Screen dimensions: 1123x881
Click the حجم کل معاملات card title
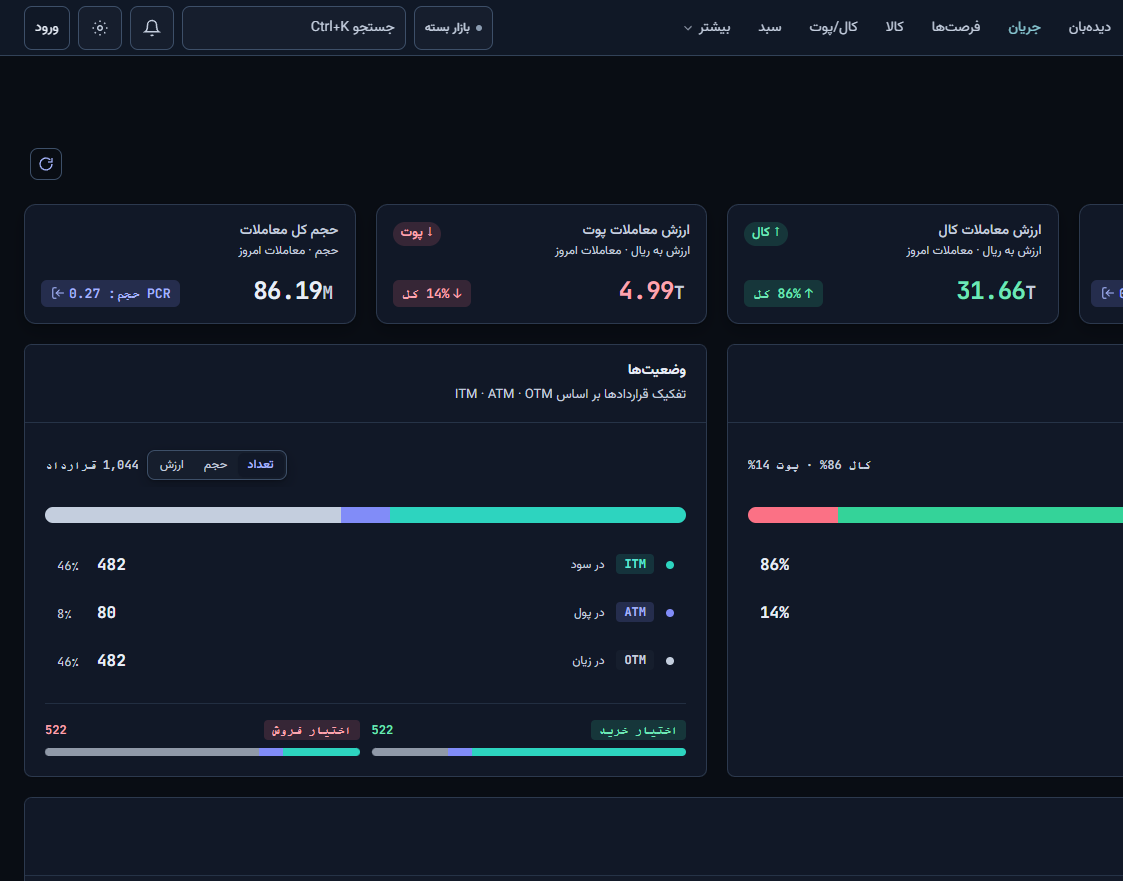click(x=289, y=230)
